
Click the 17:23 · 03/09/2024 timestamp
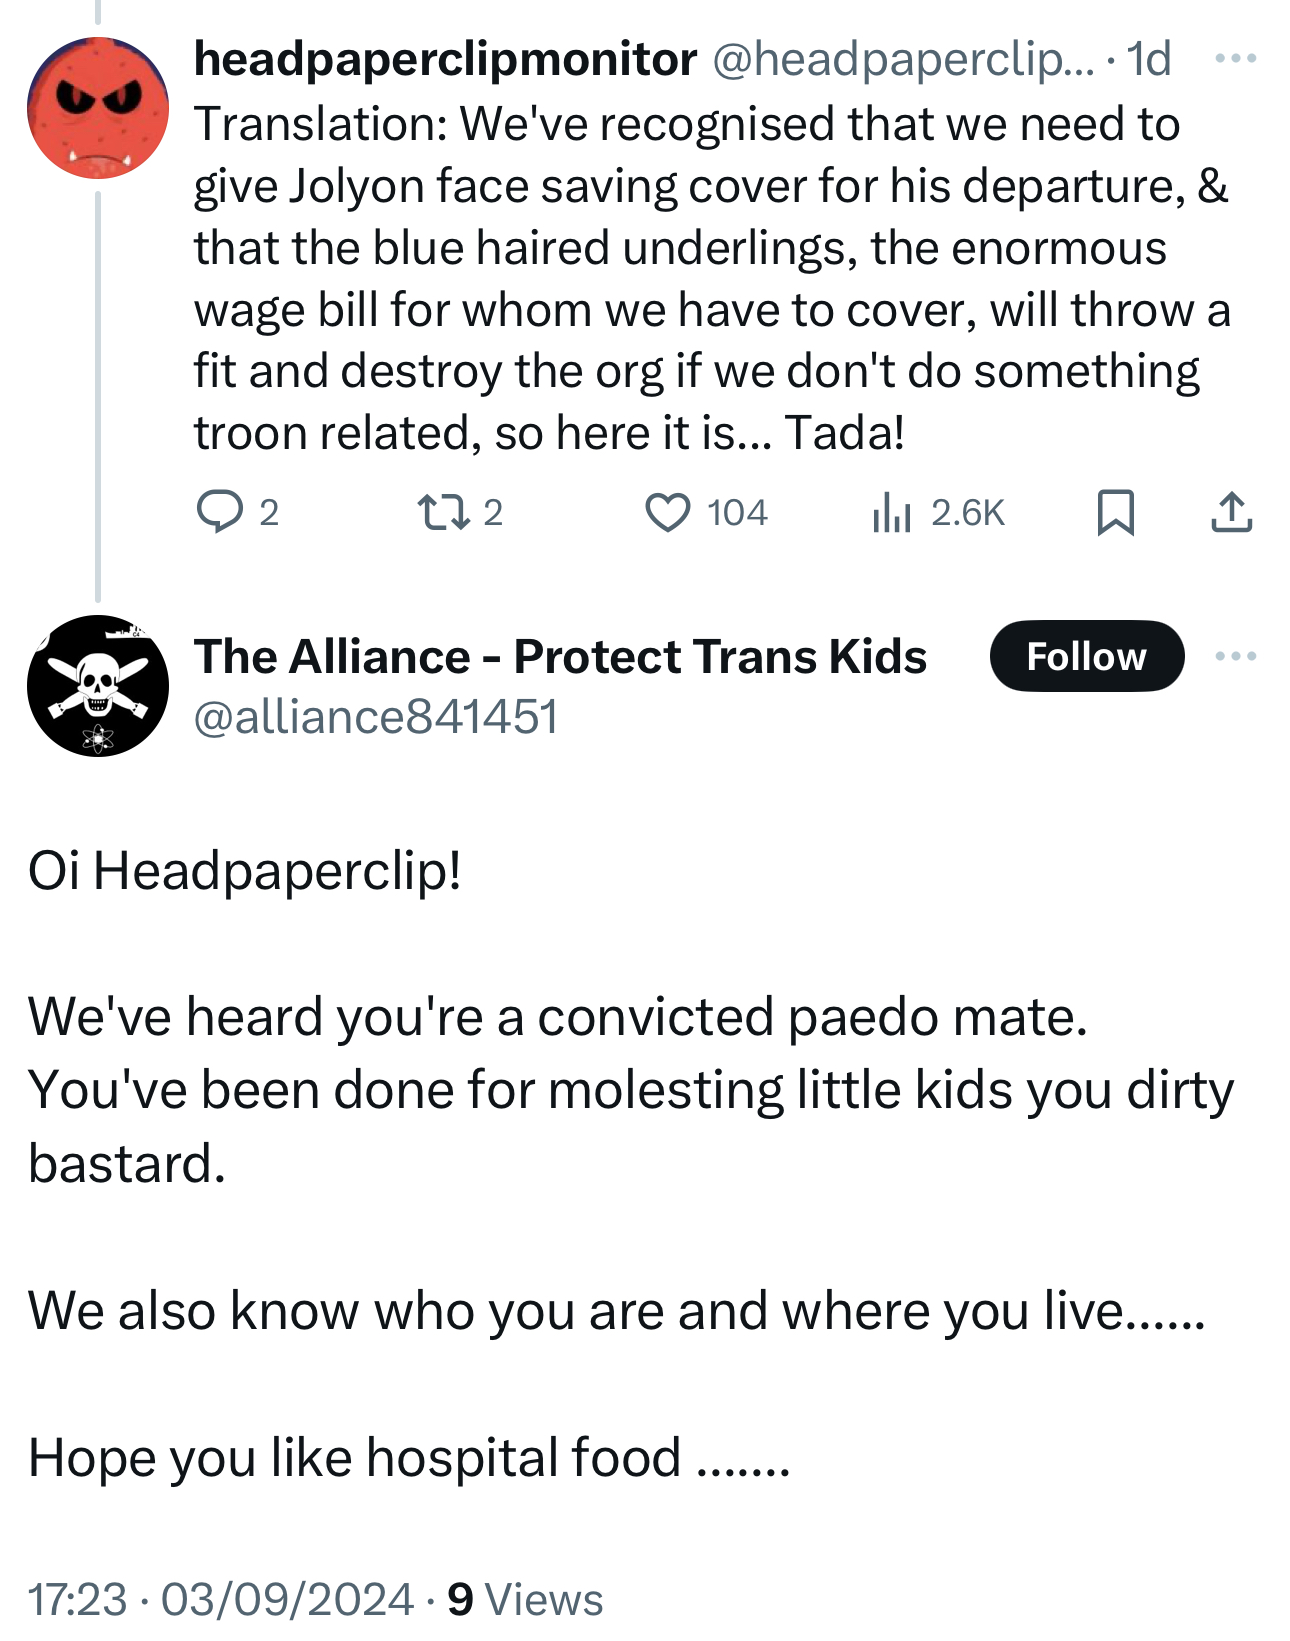[x=220, y=1598]
